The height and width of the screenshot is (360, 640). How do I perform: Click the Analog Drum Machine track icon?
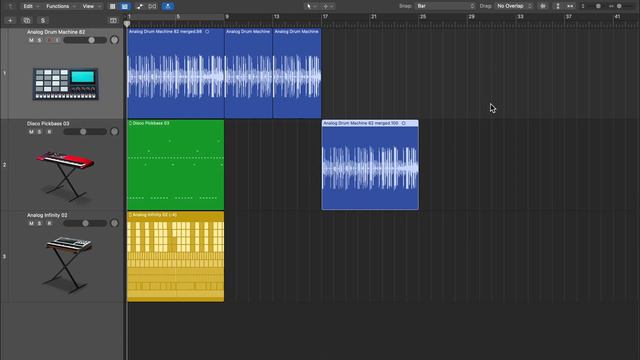[x=65, y=84]
